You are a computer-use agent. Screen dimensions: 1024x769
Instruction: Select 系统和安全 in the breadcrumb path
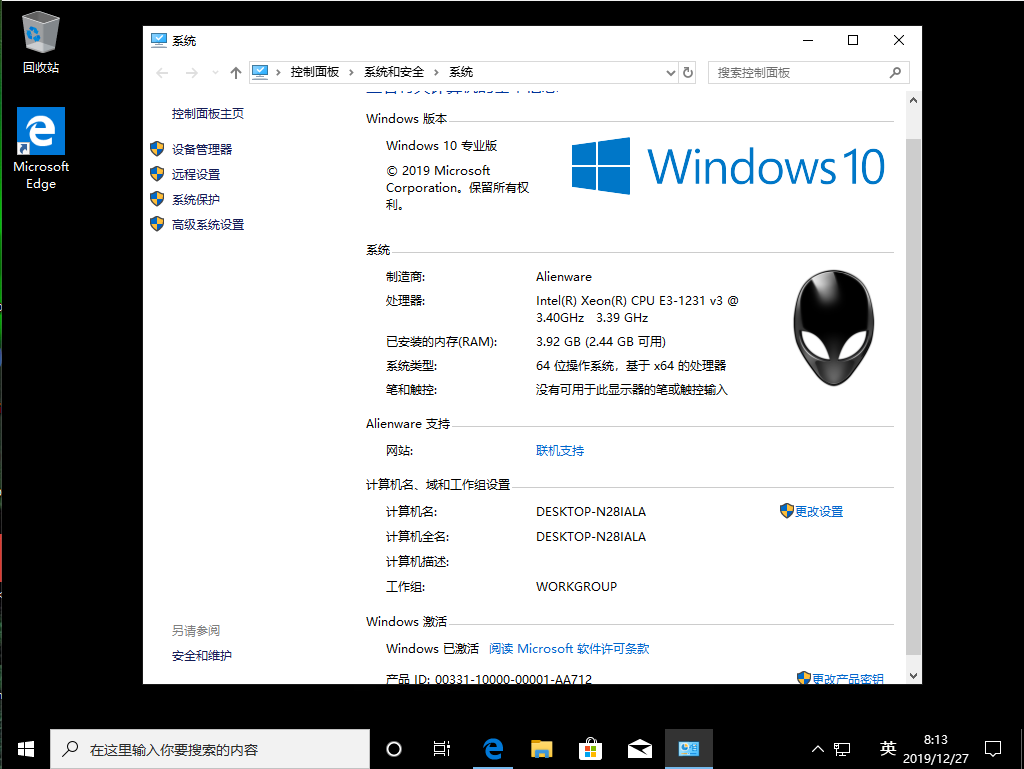point(394,73)
